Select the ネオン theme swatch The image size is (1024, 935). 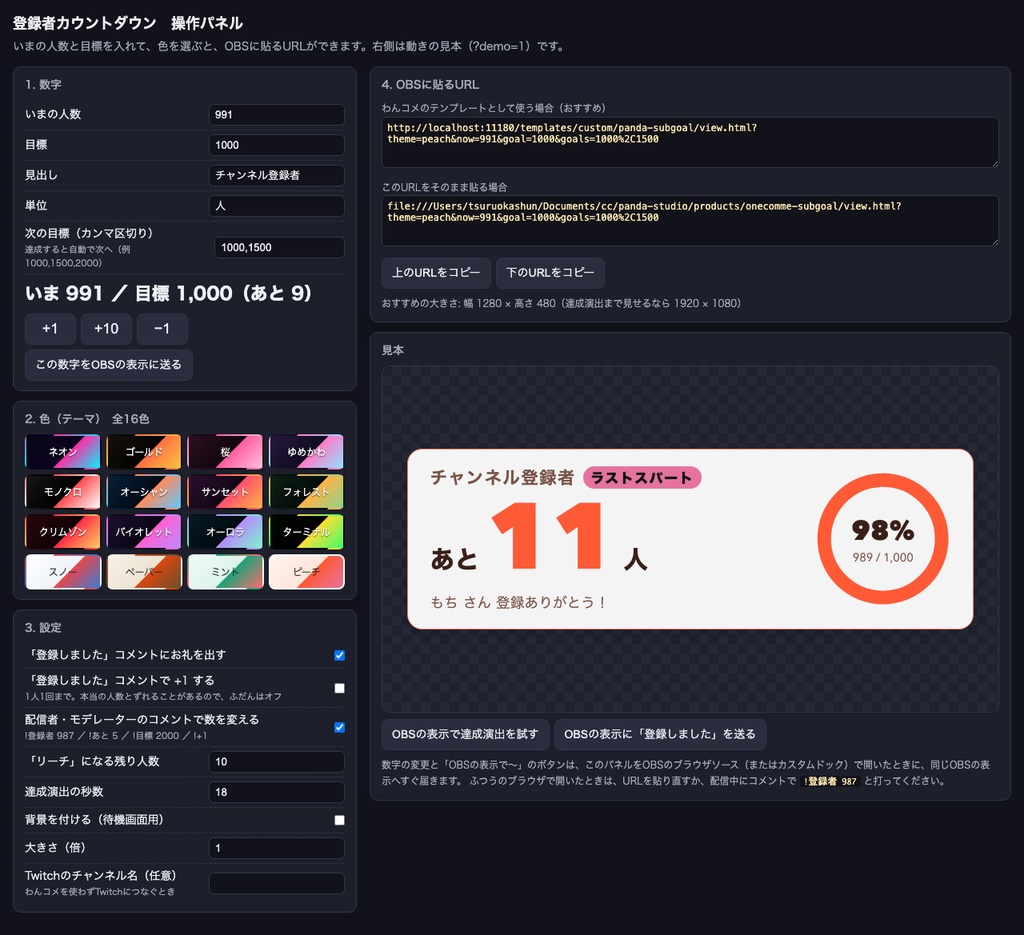(x=63, y=452)
